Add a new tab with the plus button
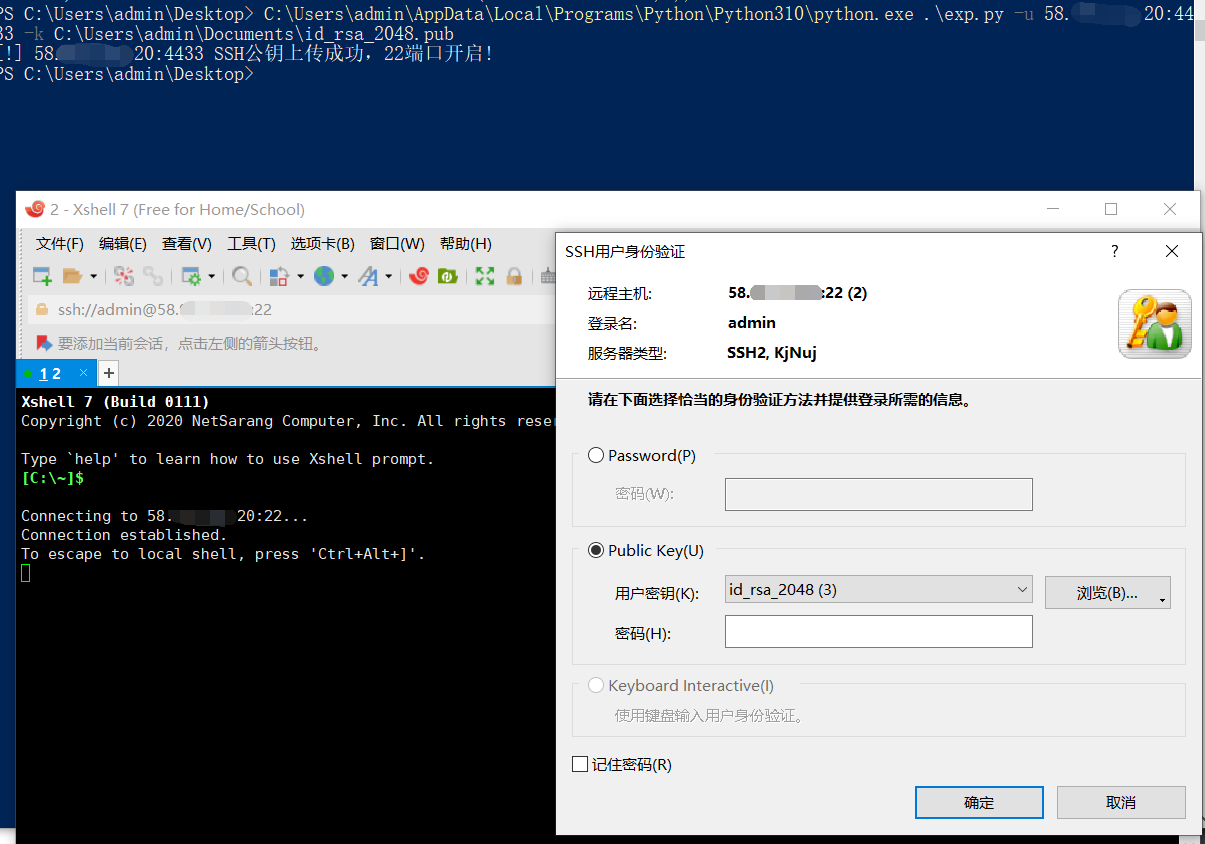1205x844 pixels. point(109,373)
